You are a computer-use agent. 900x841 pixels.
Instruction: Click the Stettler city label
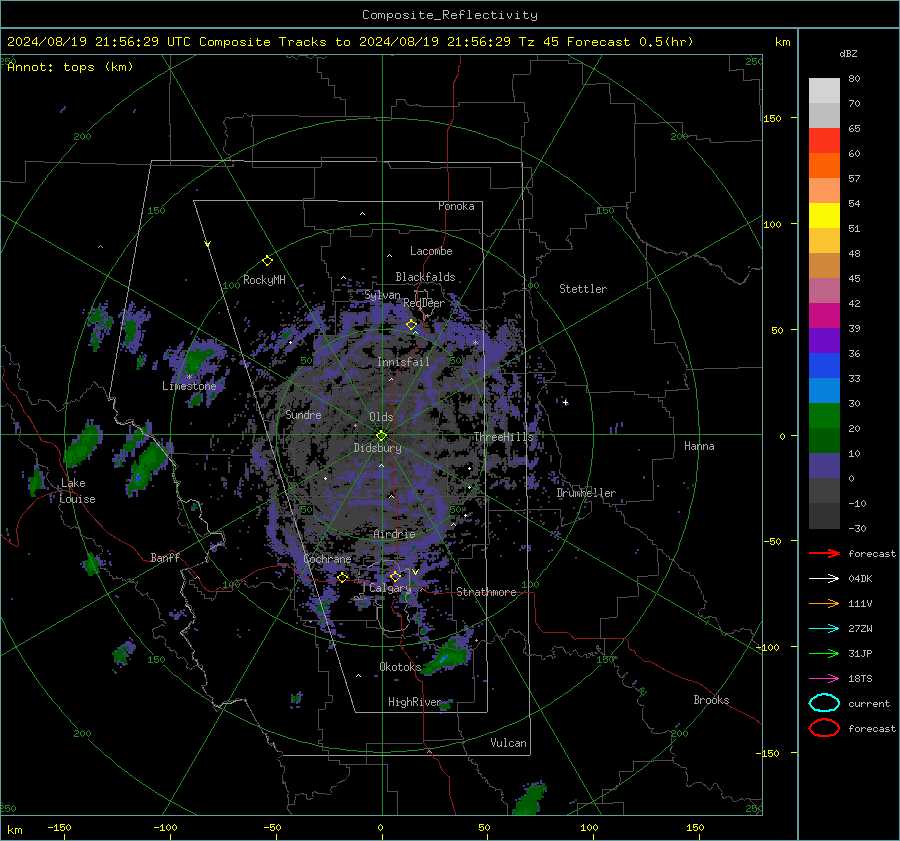point(583,289)
